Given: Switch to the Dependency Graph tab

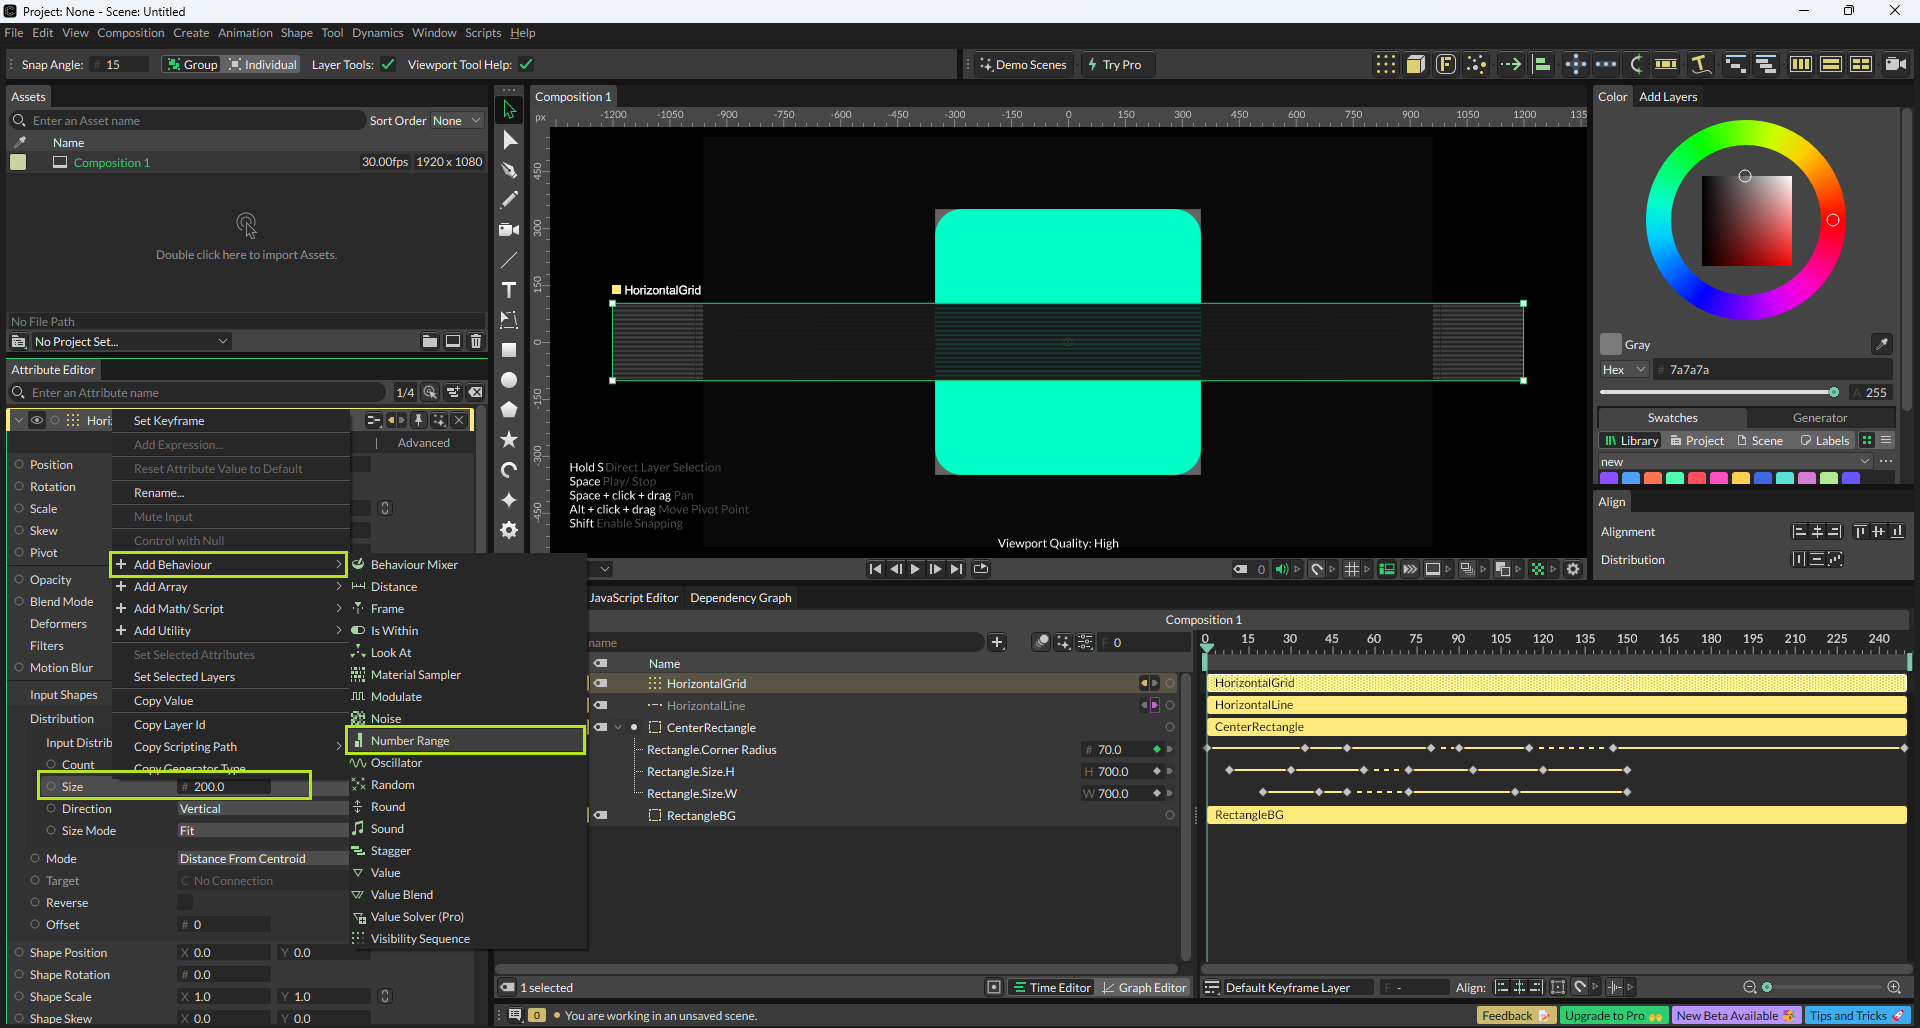Looking at the screenshot, I should [x=740, y=598].
